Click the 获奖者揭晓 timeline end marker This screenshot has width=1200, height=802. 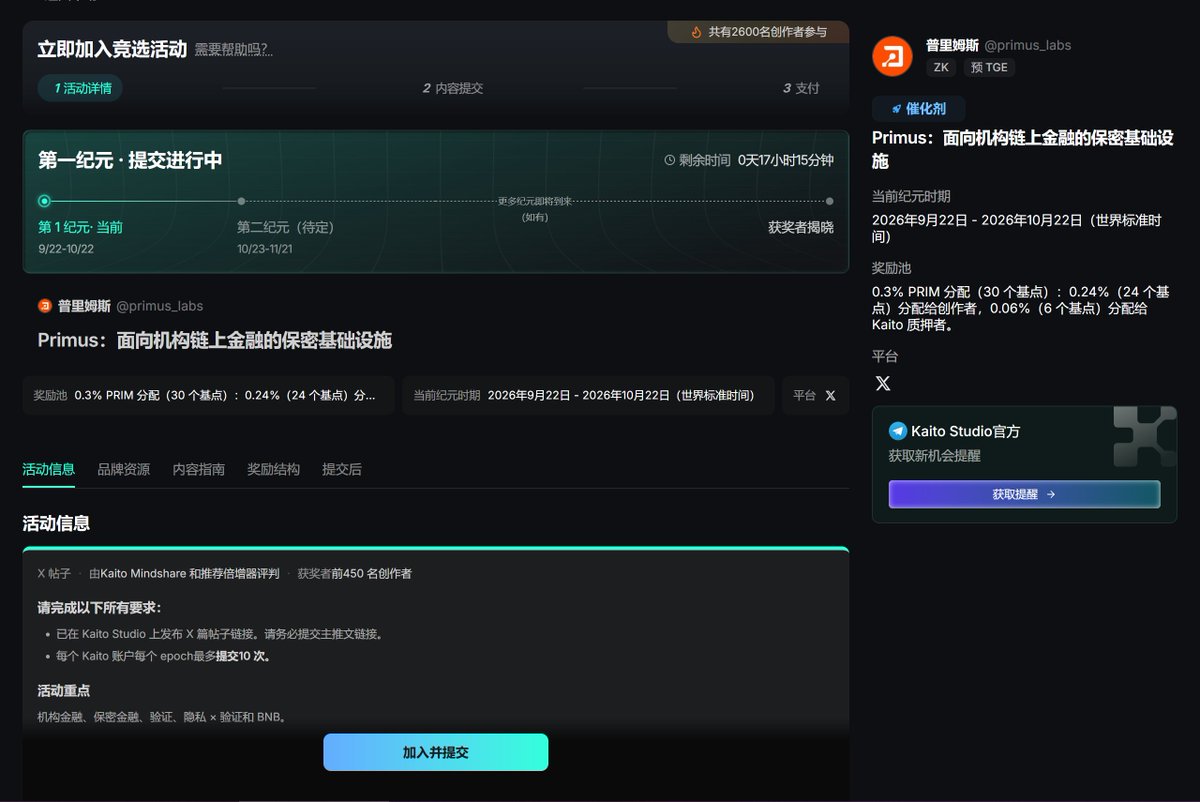tap(829, 201)
